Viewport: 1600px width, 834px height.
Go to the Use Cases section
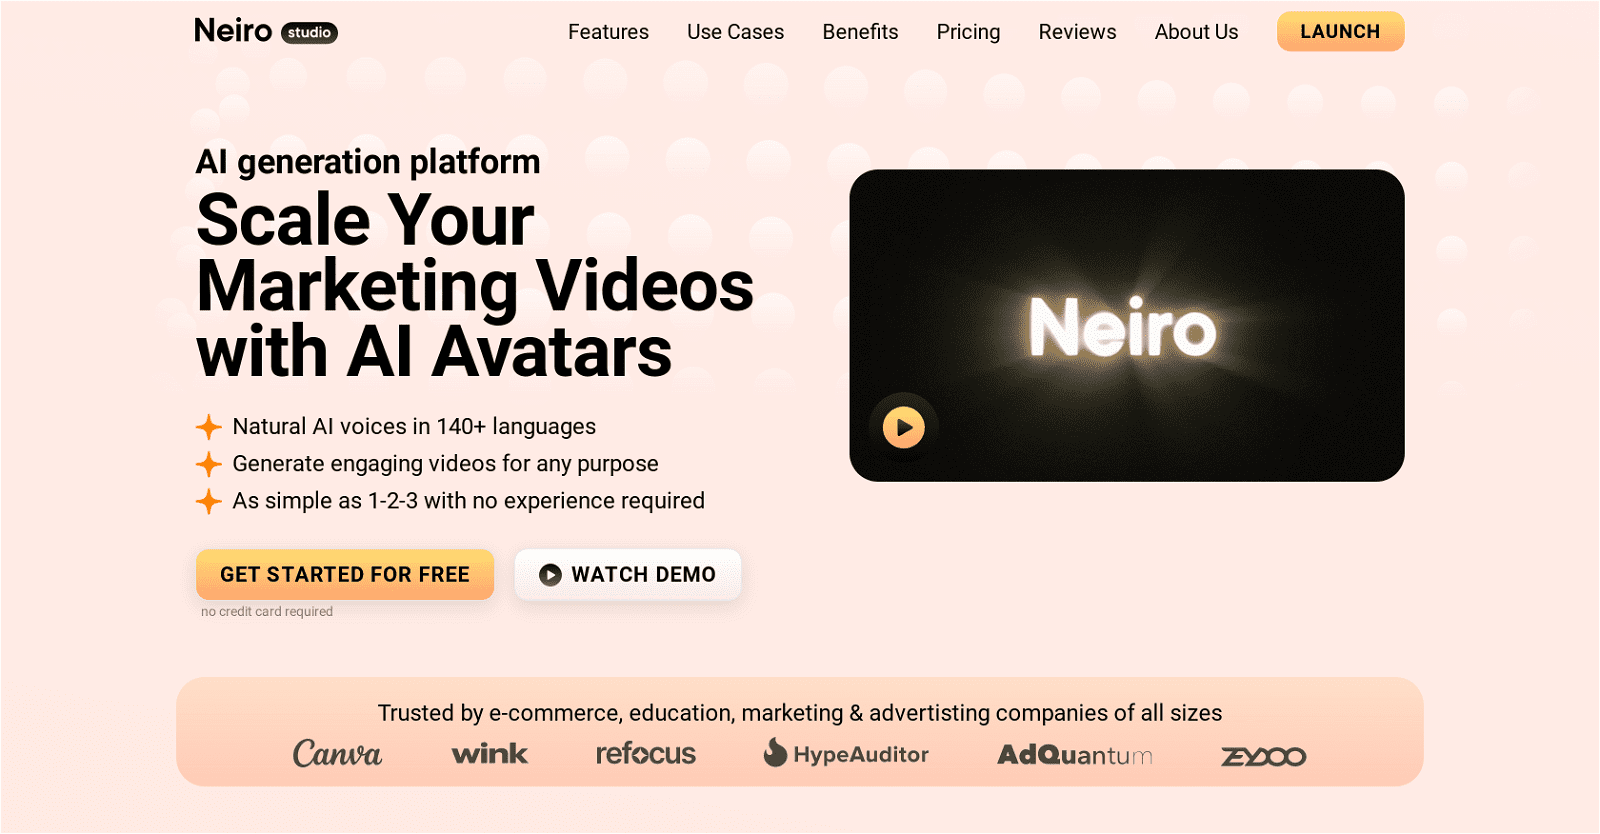coord(735,32)
